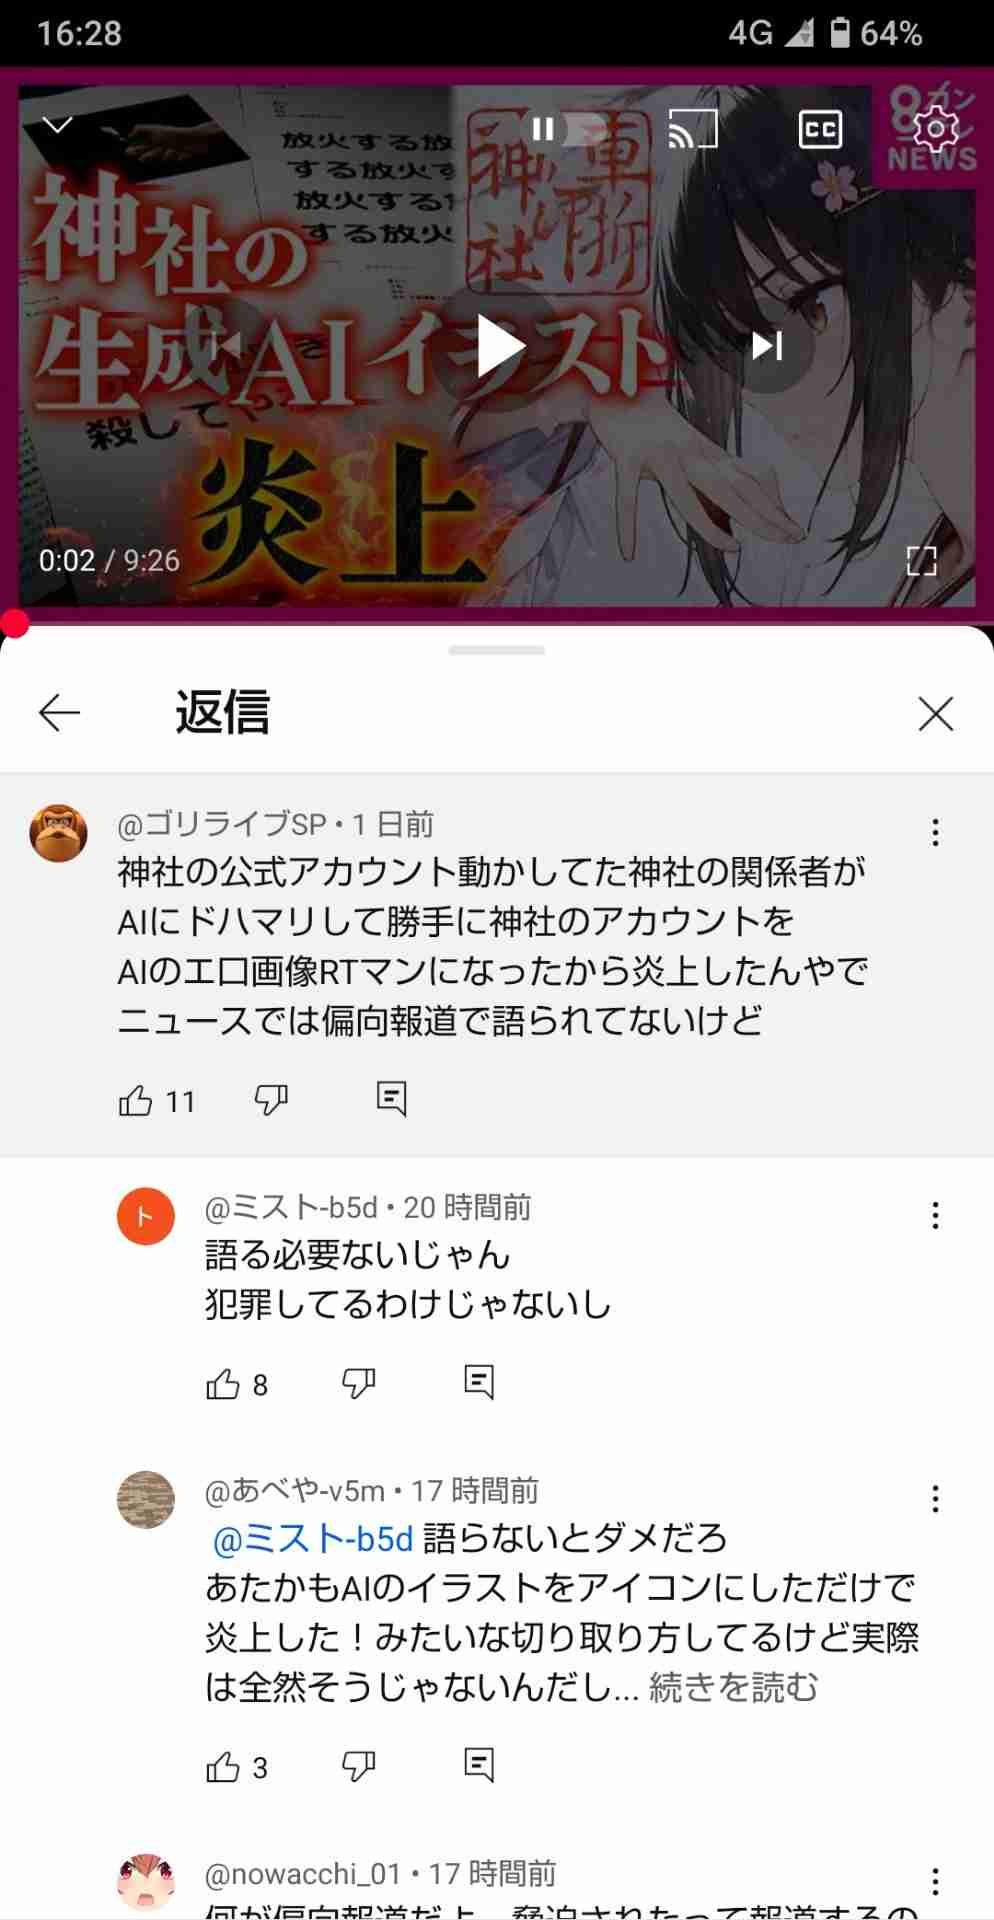
Task: Close the 返信 replies panel
Action: [x=935, y=713]
